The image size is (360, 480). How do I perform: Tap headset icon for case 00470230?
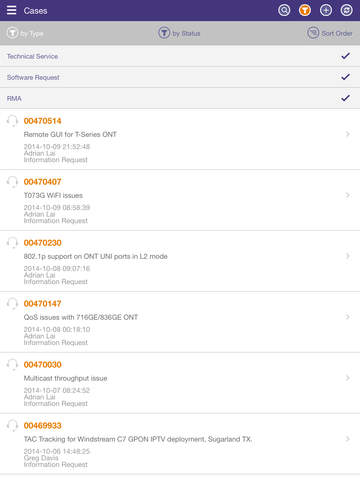pos(12,243)
